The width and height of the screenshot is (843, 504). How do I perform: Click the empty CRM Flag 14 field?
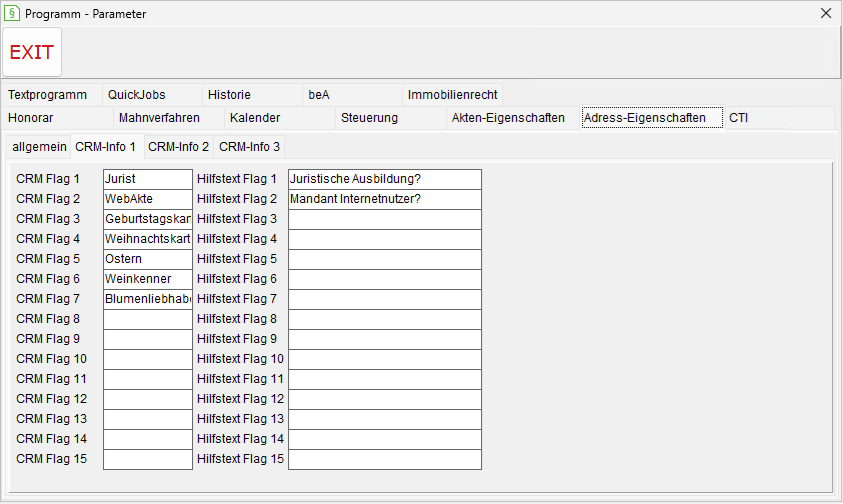pyautogui.click(x=148, y=439)
